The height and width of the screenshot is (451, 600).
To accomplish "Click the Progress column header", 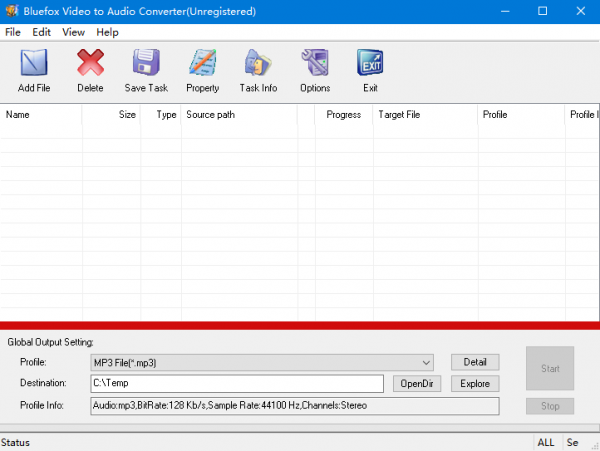I will click(344, 114).
